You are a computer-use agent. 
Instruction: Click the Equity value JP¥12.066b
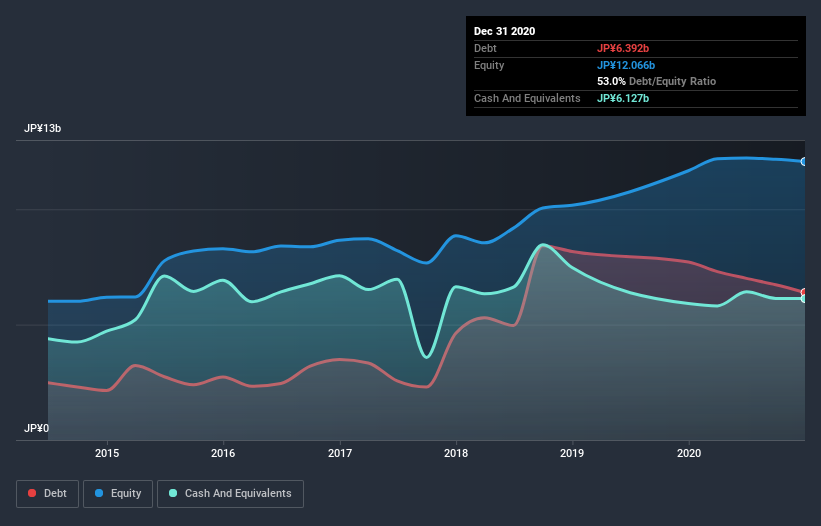point(626,65)
